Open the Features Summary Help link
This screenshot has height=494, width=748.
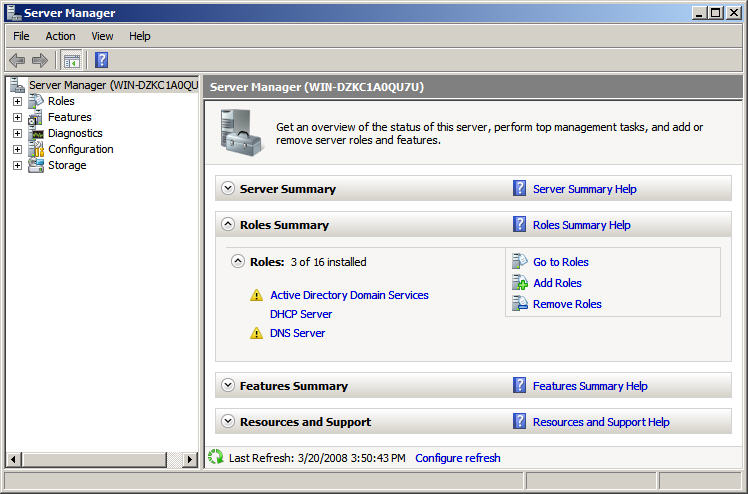(590, 386)
